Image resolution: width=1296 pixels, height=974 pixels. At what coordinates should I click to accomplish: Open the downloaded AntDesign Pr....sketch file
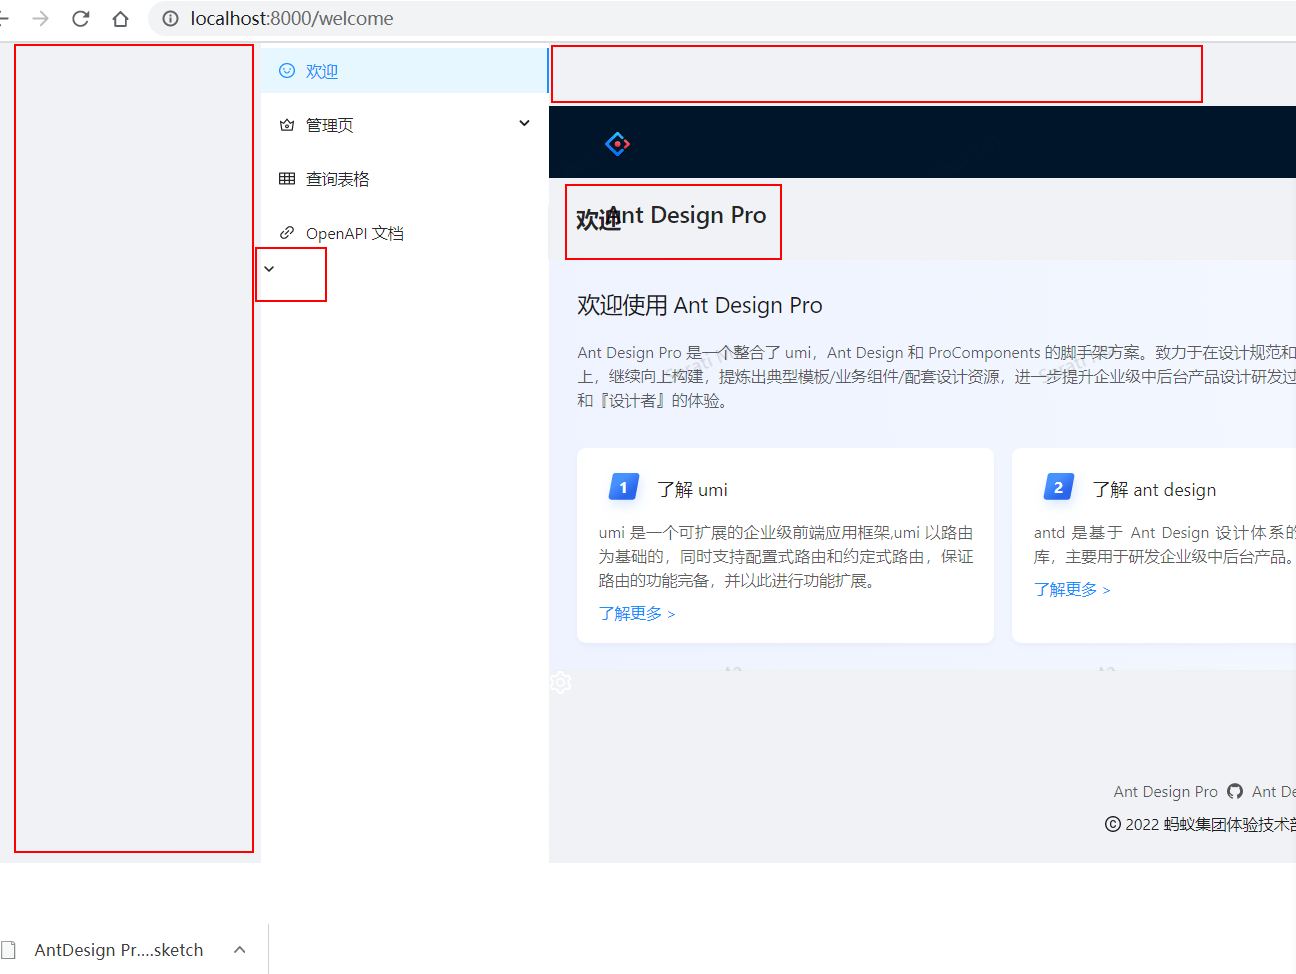click(119, 950)
